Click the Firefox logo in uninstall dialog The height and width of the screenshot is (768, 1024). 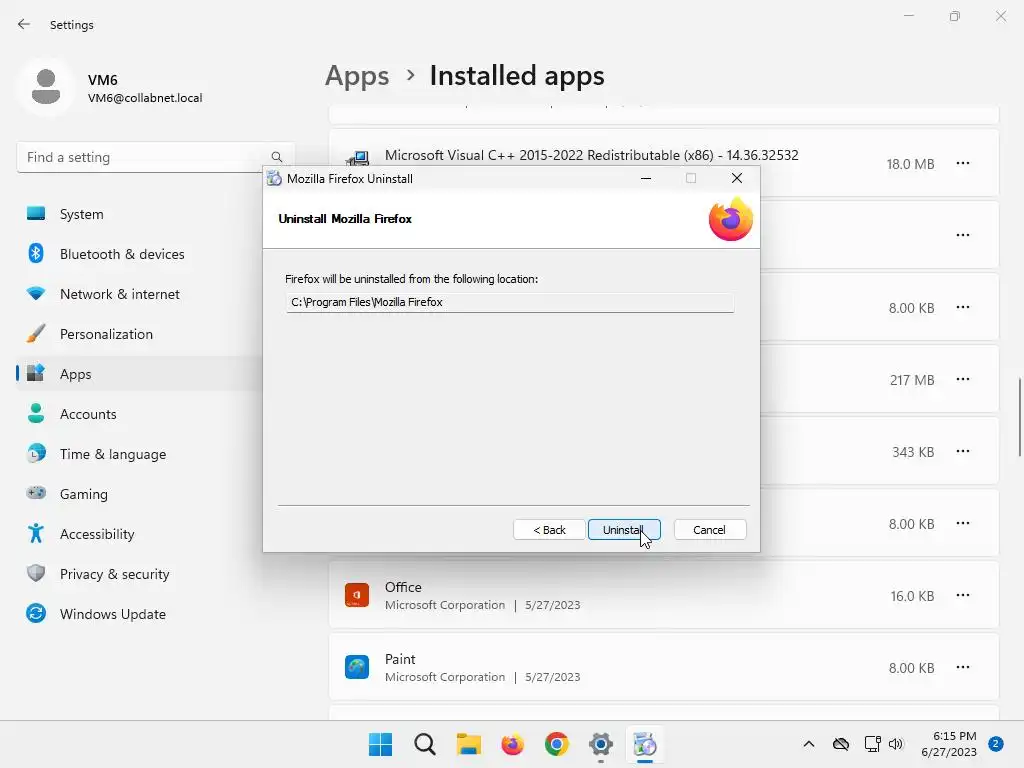tap(731, 219)
